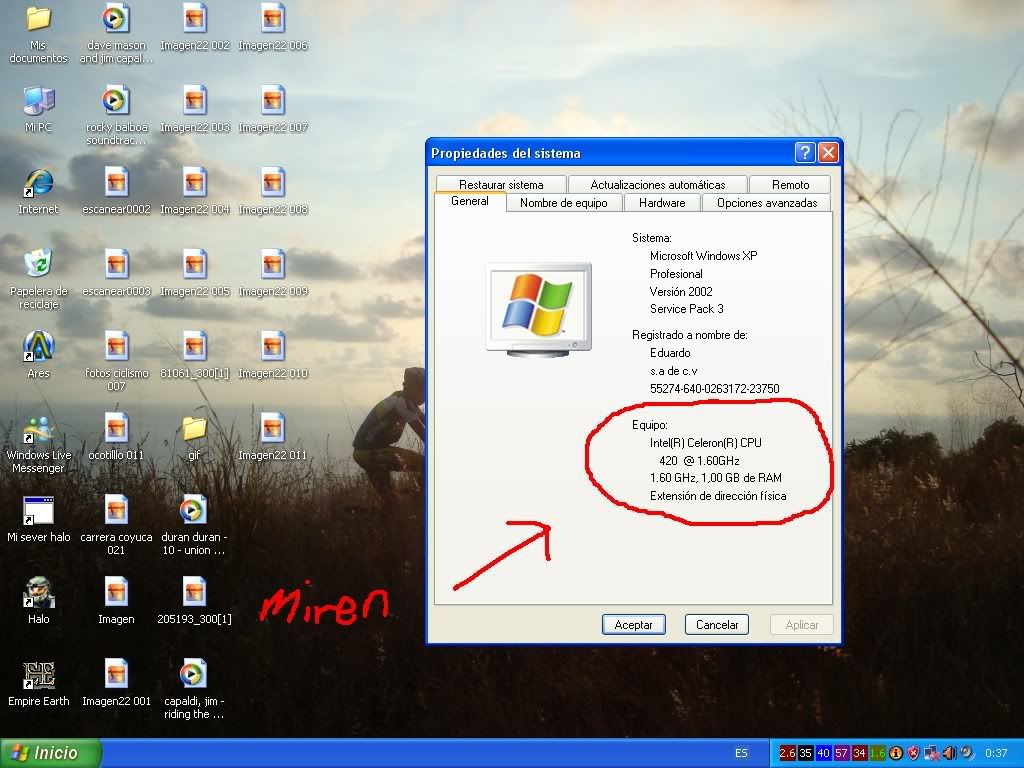
Task: Switch to the Restaurar sistema tab
Action: pos(501,185)
